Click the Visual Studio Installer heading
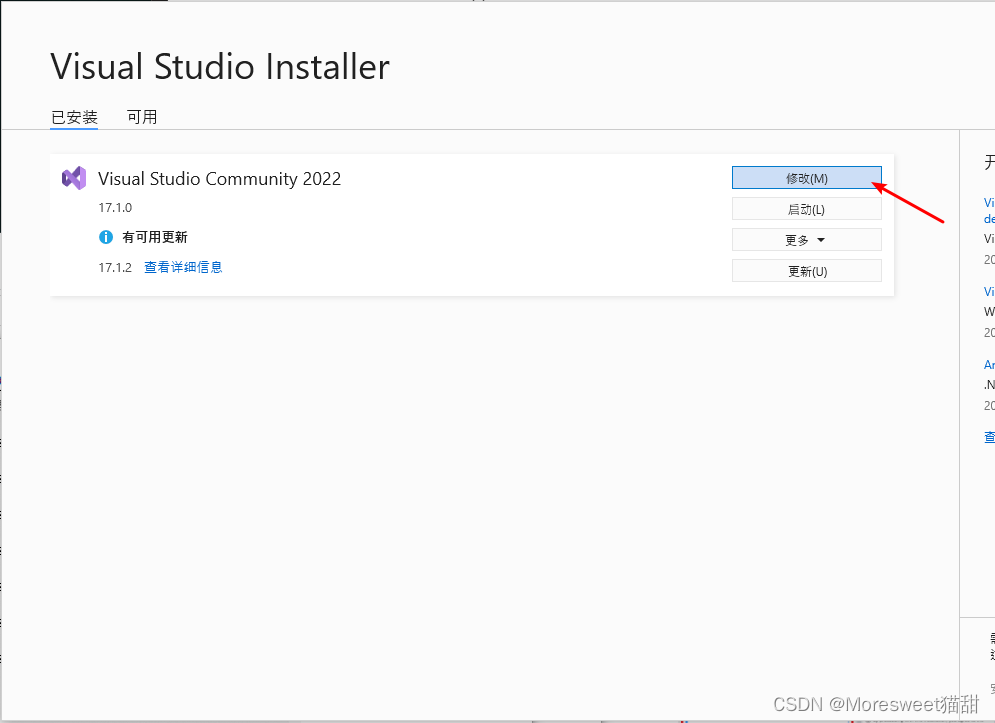 click(220, 67)
